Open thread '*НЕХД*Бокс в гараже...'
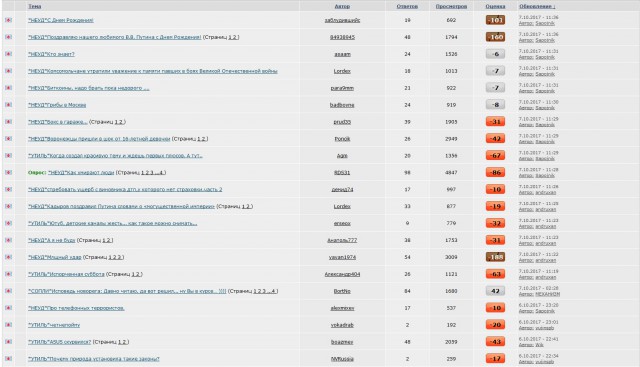The width and height of the screenshot is (640, 367). (58, 122)
